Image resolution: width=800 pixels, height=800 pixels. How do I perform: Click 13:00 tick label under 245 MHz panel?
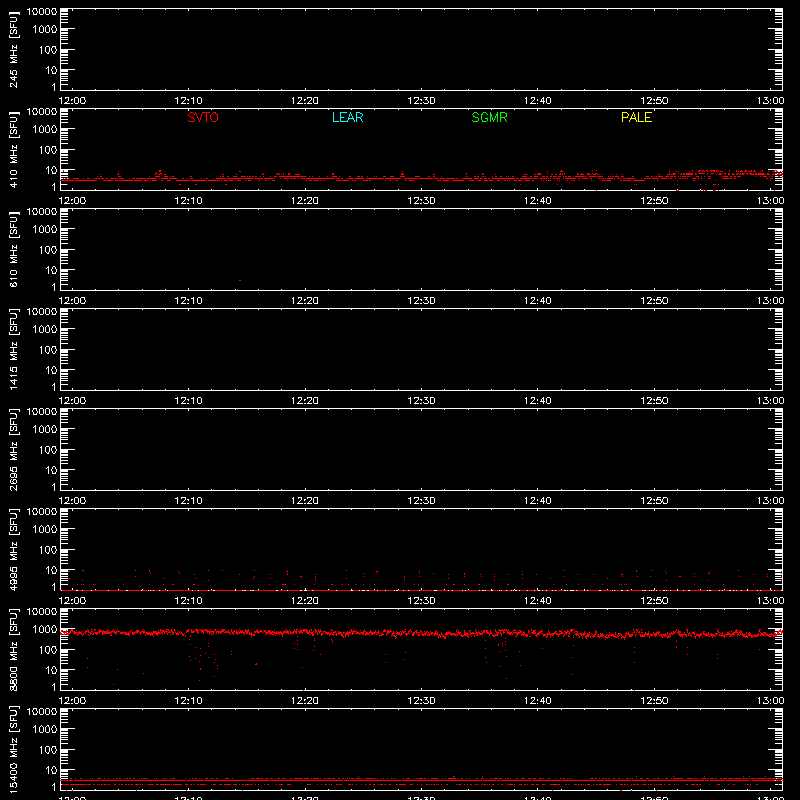pos(770,101)
